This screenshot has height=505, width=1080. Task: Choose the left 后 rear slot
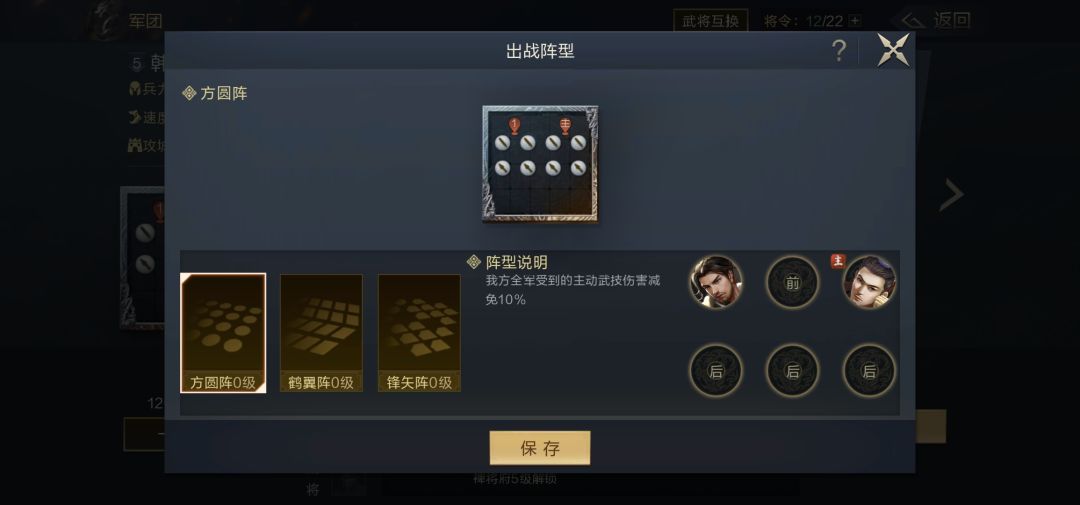pos(716,371)
